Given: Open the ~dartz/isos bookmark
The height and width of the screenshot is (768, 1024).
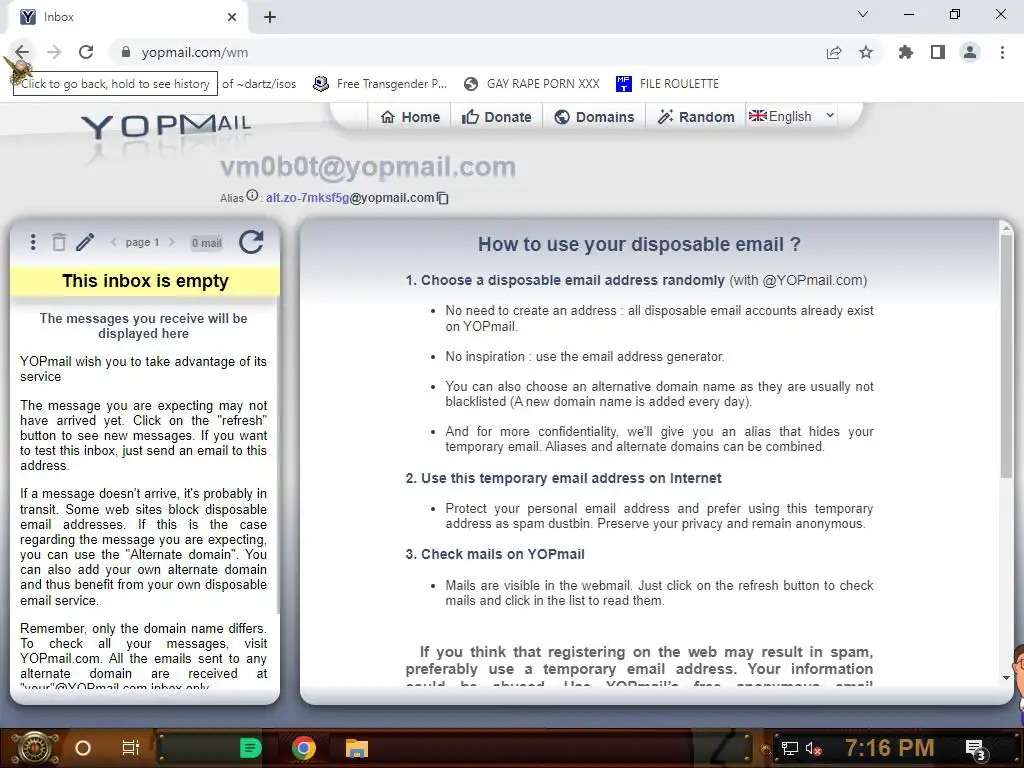Looking at the screenshot, I should coord(259,84).
